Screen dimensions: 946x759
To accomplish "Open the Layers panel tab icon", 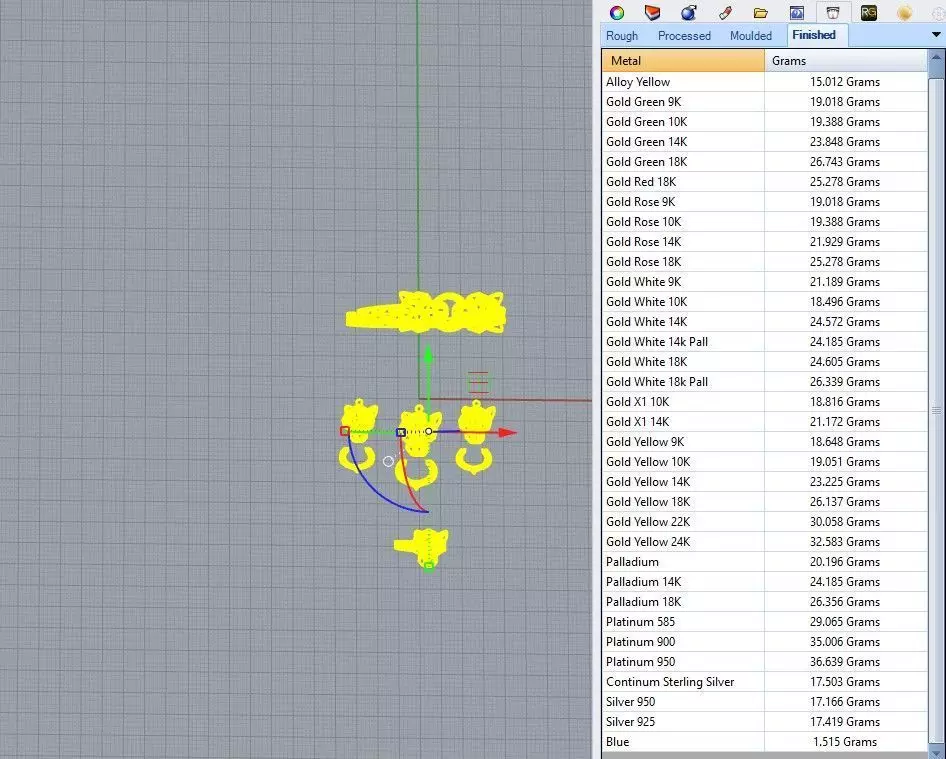I will click(x=652, y=13).
